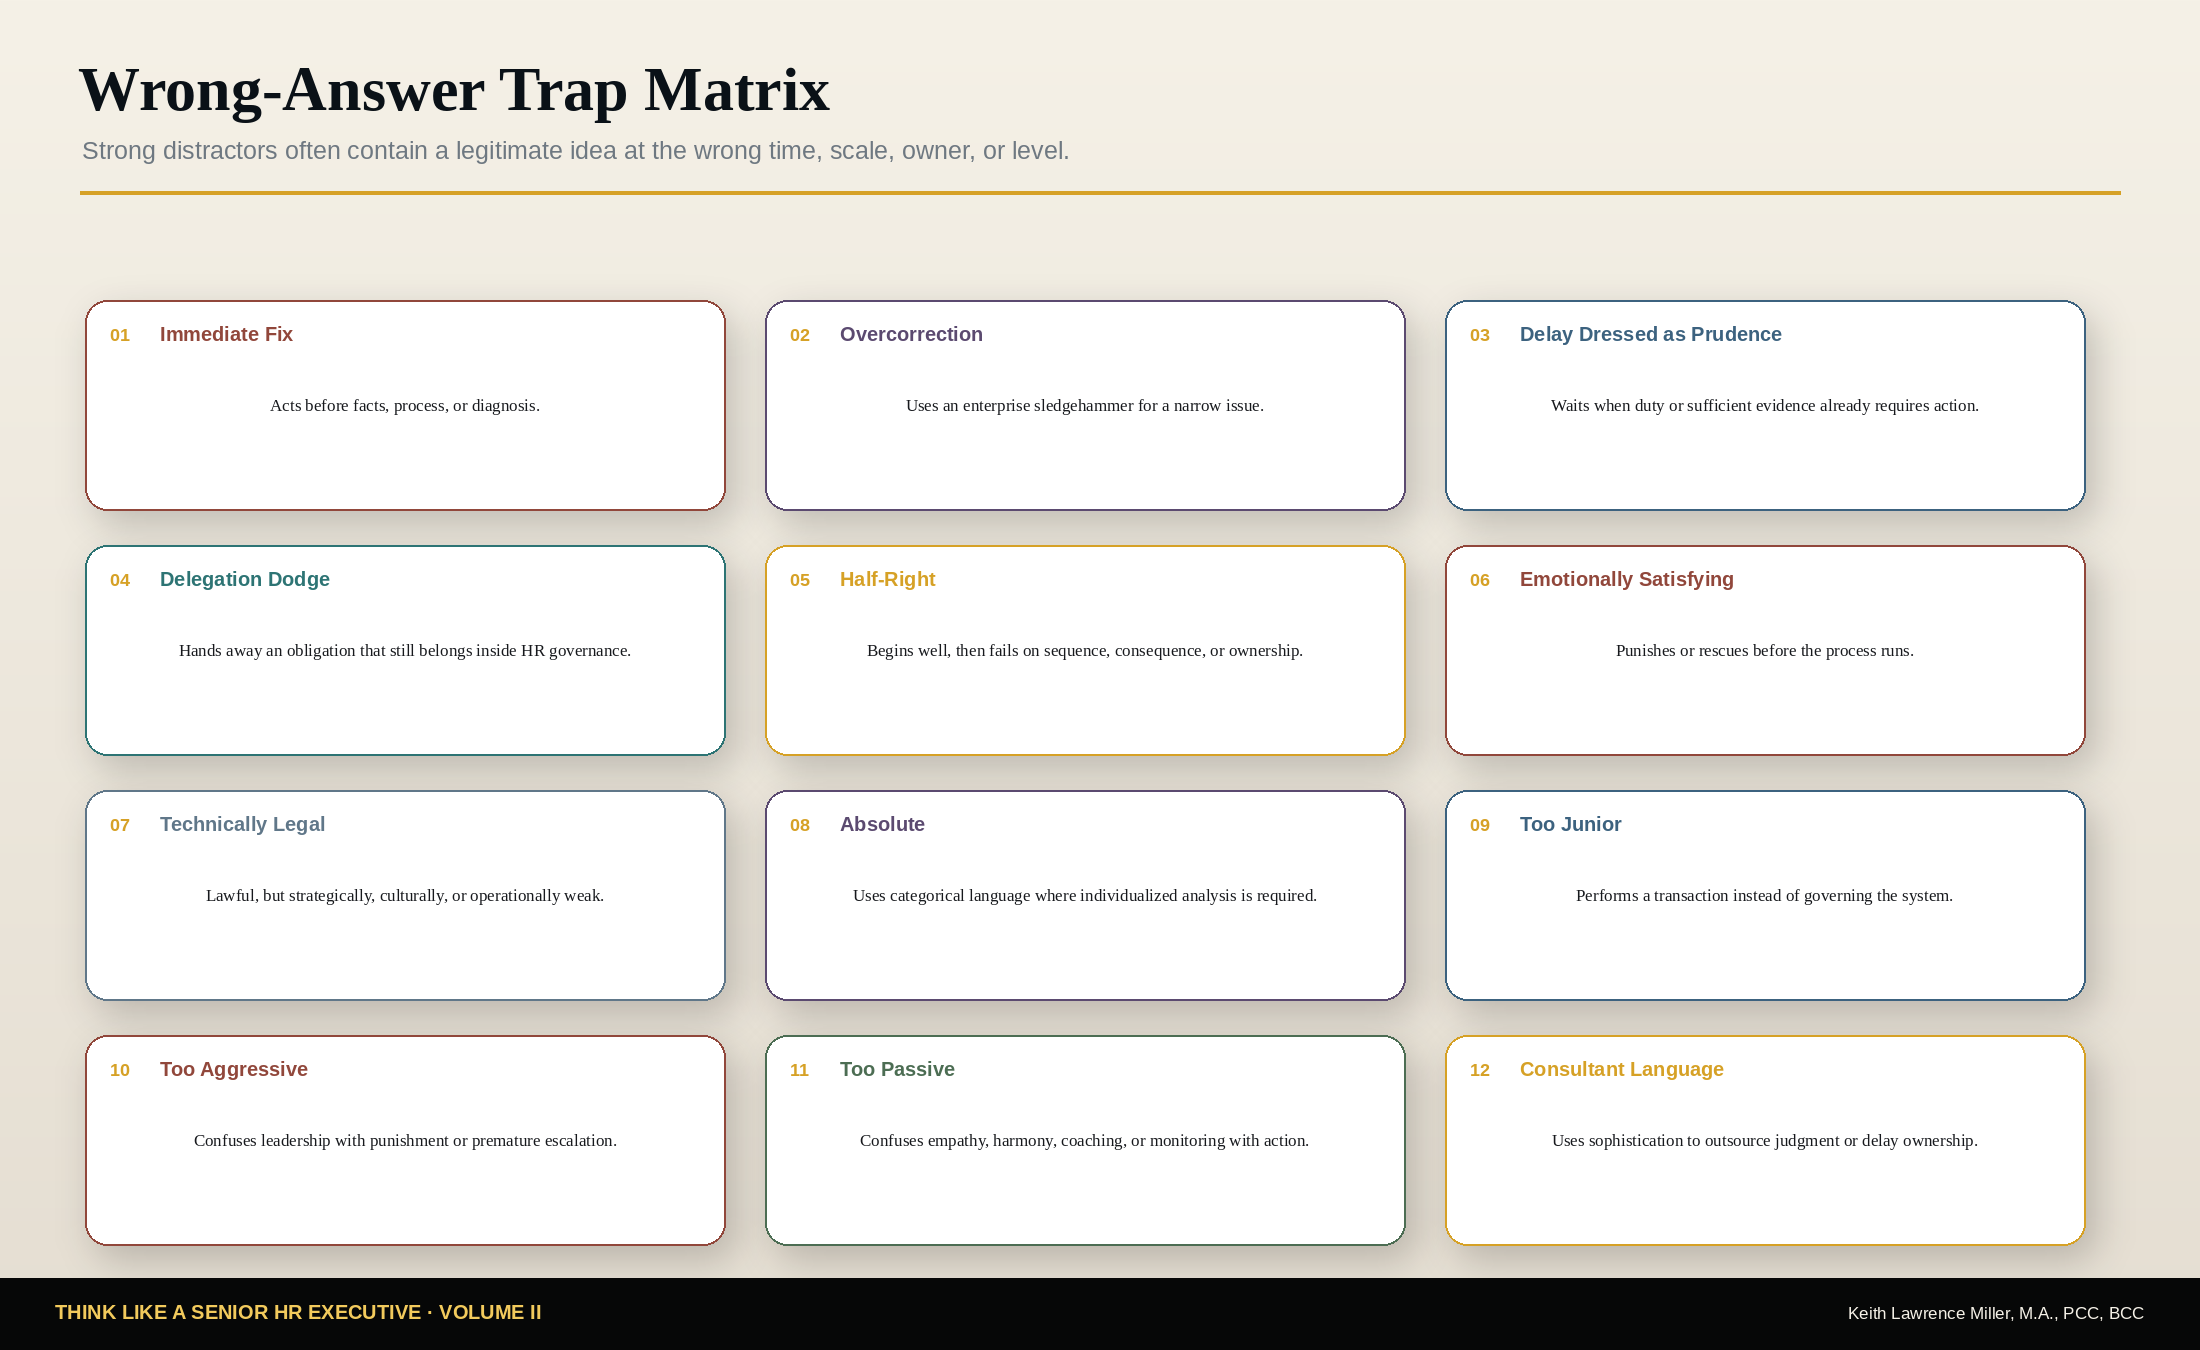
Task: Click 'Begins well, then fails on sequence' text
Action: point(1085,650)
